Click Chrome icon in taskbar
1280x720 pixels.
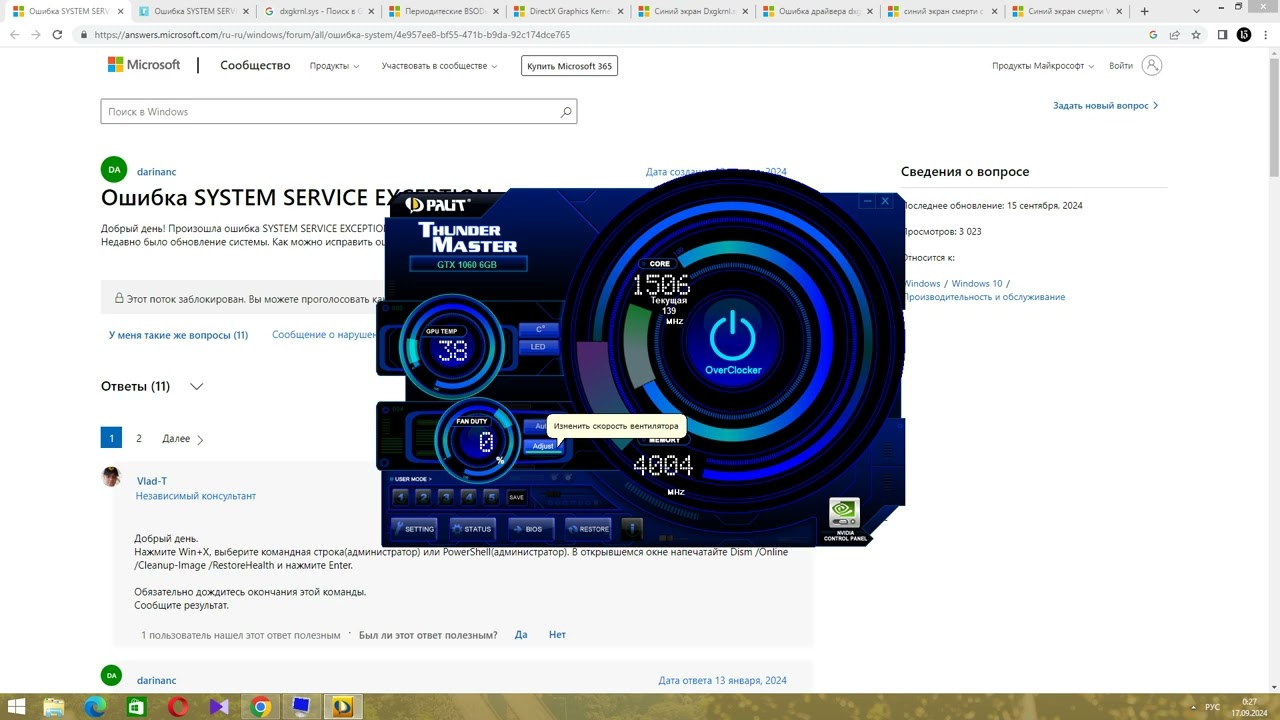point(260,707)
